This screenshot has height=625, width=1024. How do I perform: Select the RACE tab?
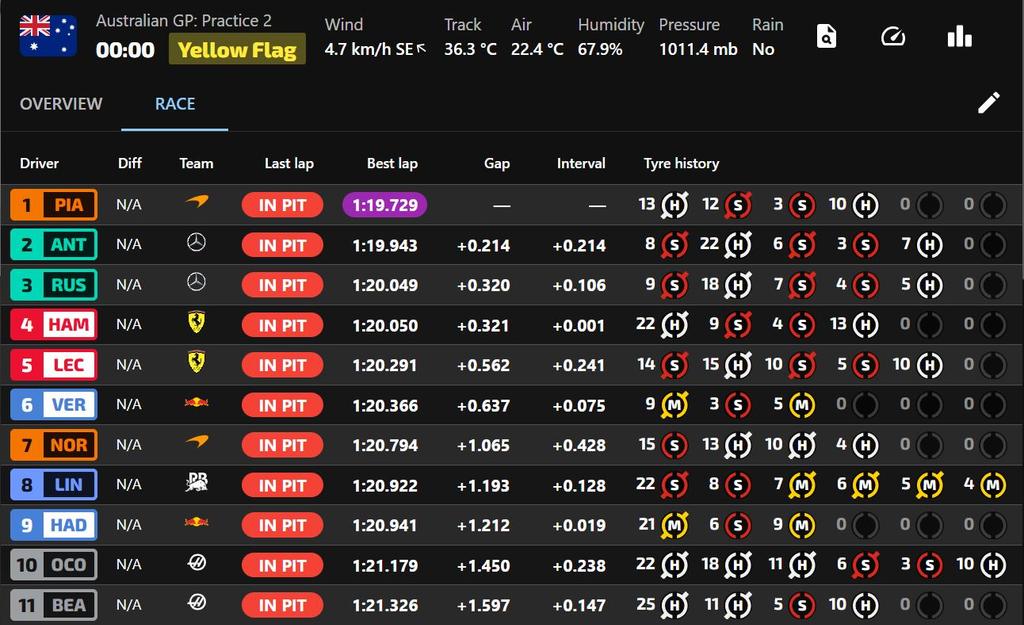(x=175, y=104)
